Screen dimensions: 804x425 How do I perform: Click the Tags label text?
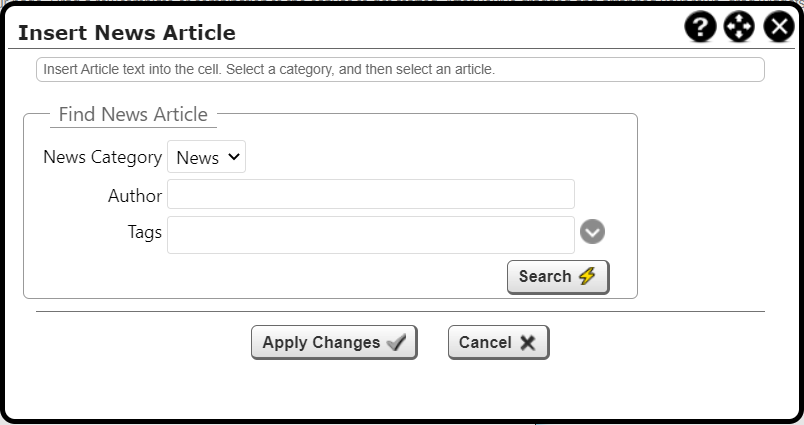point(145,232)
